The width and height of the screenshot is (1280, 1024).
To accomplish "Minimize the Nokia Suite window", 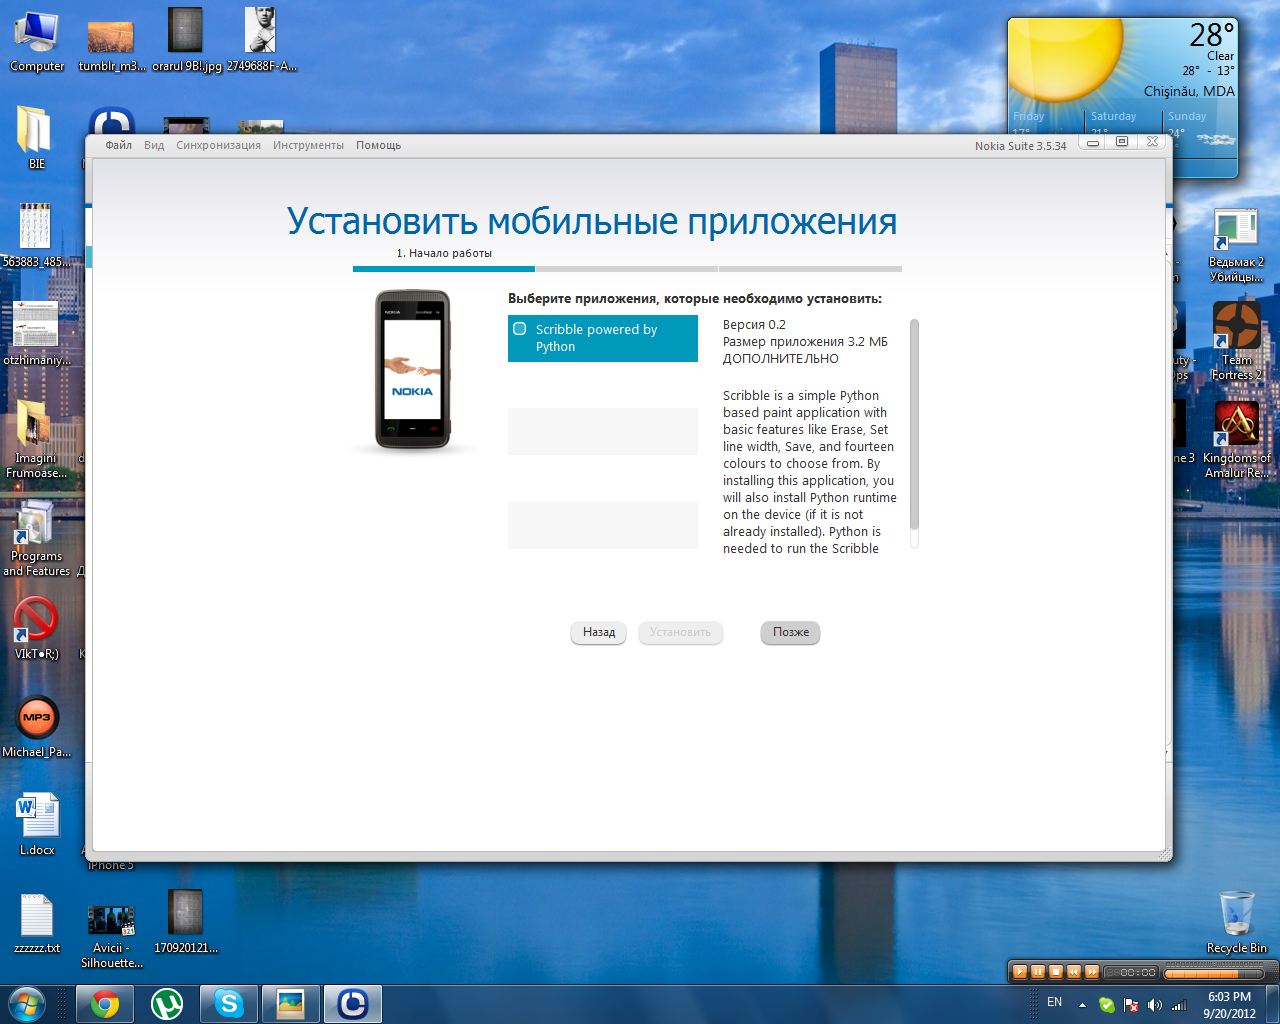I will [x=1093, y=143].
